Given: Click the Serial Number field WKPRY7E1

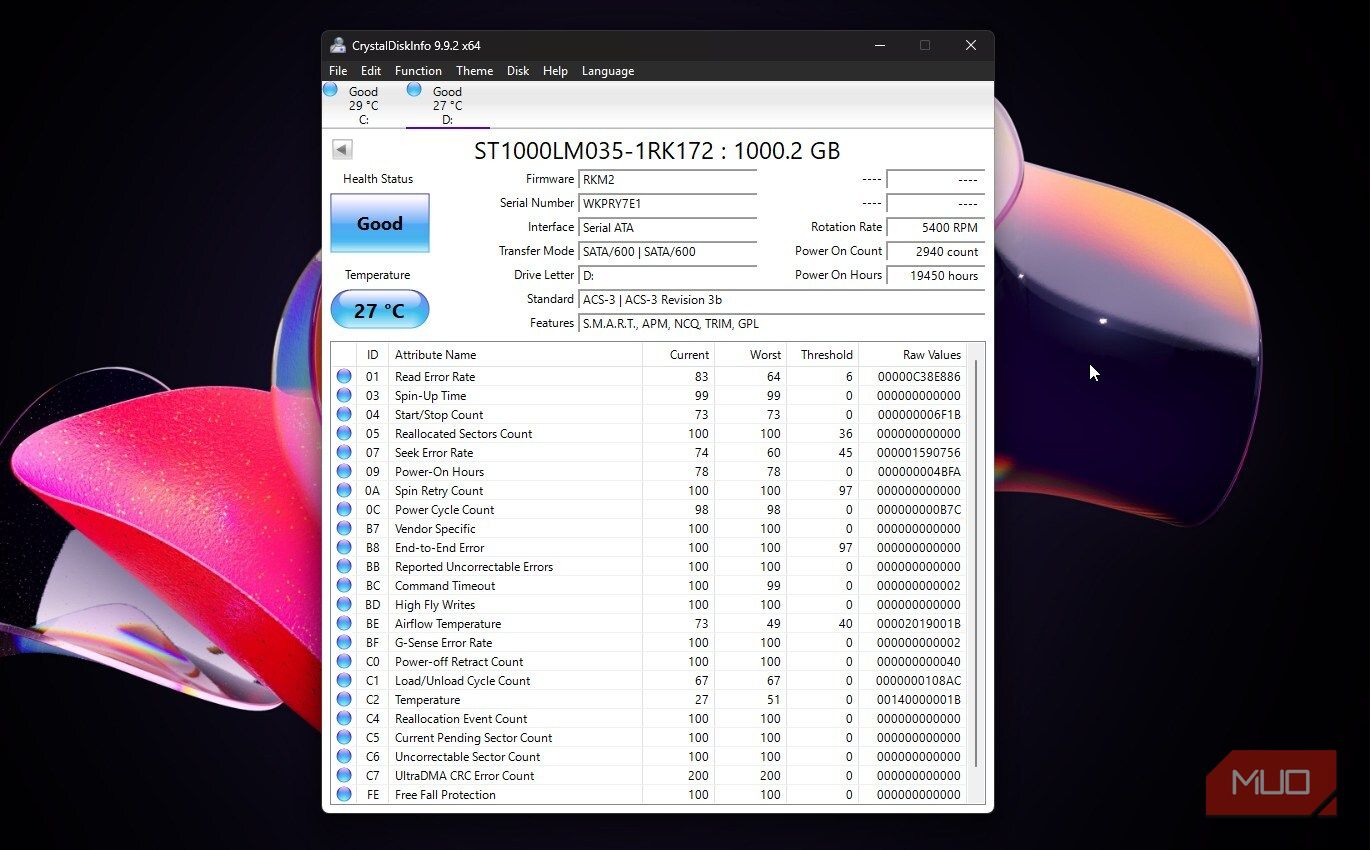Looking at the screenshot, I should (x=668, y=204).
